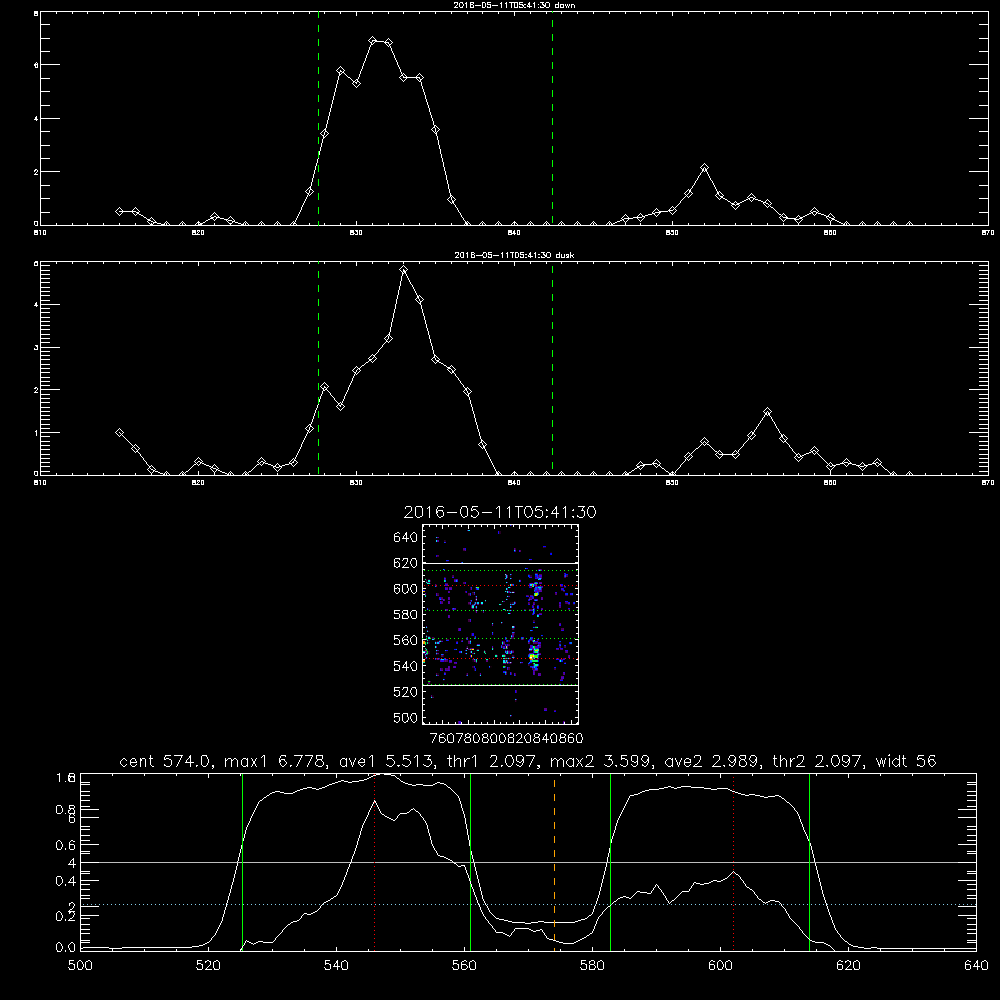1000x1000 pixels.
Task: Click the 2016-05-11T05:41:30 title above the image map
Action: (500, 512)
